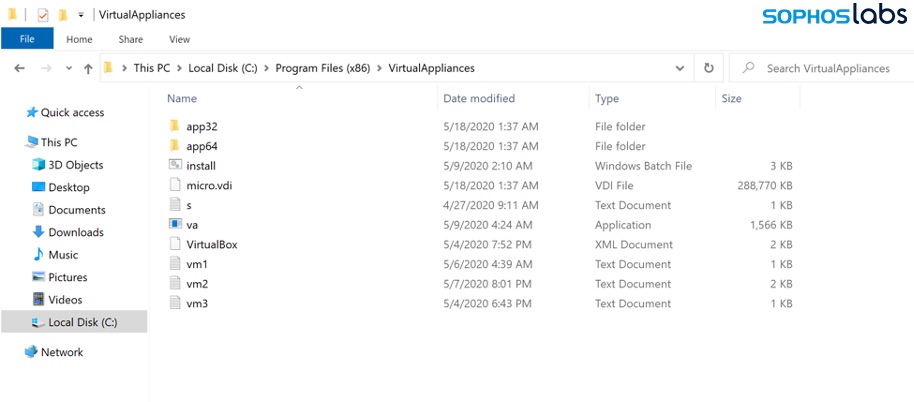This screenshot has width=914, height=402.
Task: Switch to the Share ribbon tab
Action: pyautogui.click(x=130, y=39)
